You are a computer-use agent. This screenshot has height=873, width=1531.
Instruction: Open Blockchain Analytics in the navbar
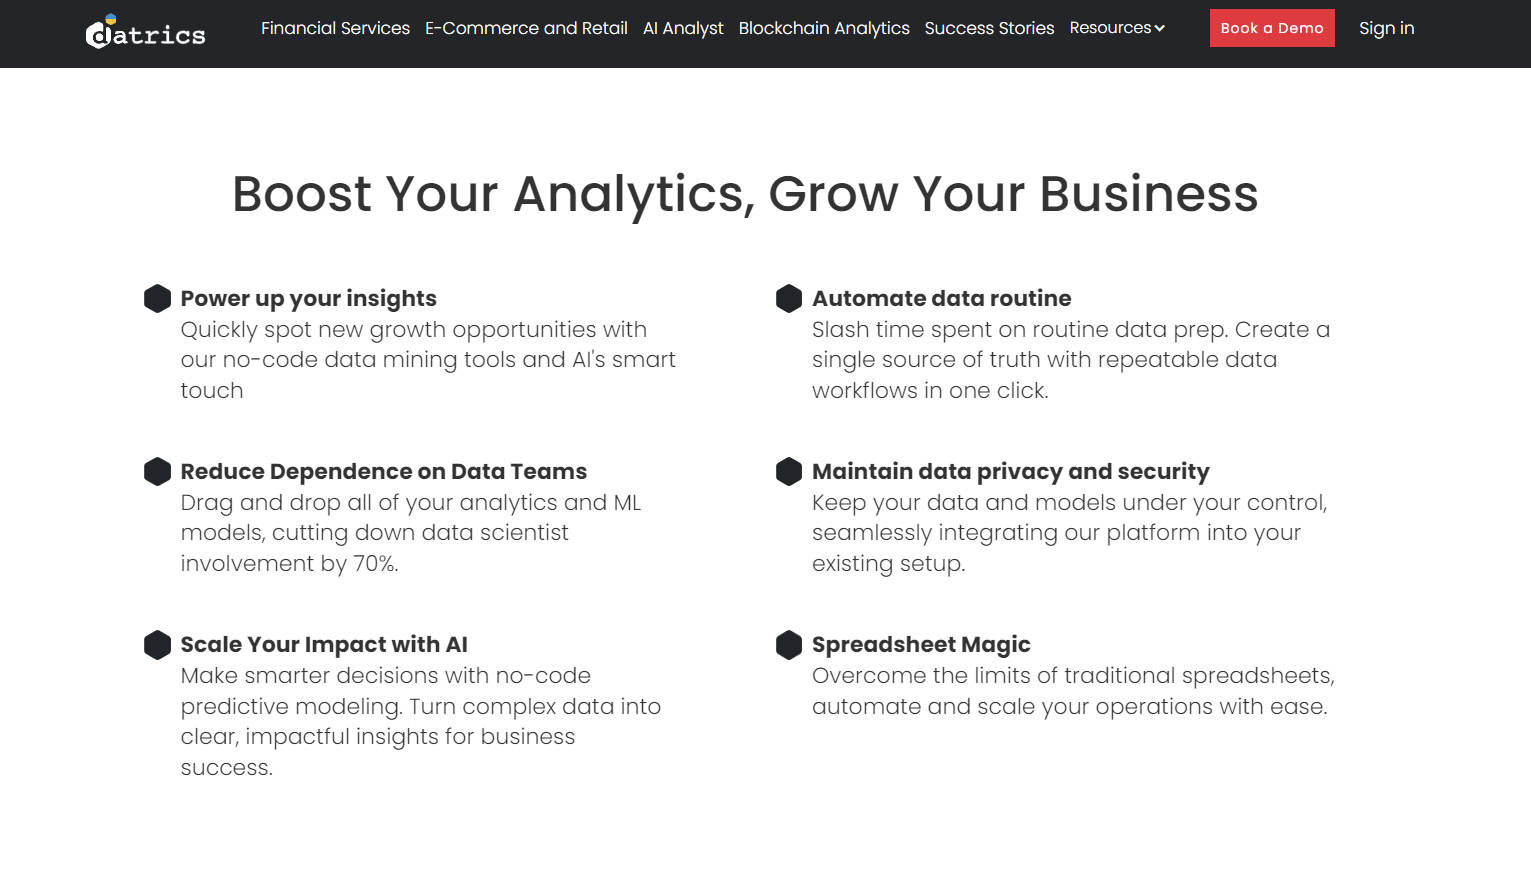(824, 28)
